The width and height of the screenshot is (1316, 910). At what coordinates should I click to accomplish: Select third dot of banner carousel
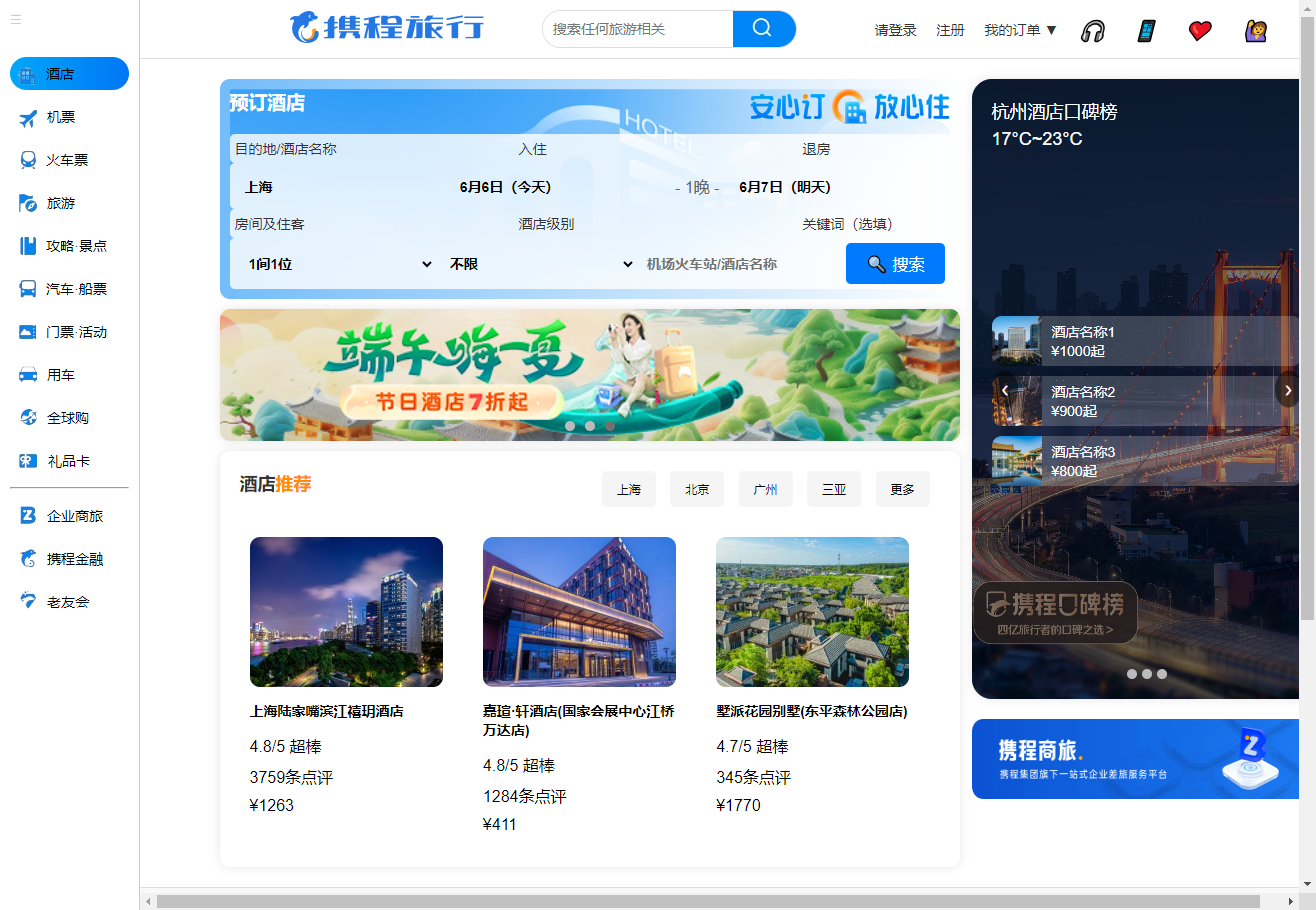tap(610, 426)
